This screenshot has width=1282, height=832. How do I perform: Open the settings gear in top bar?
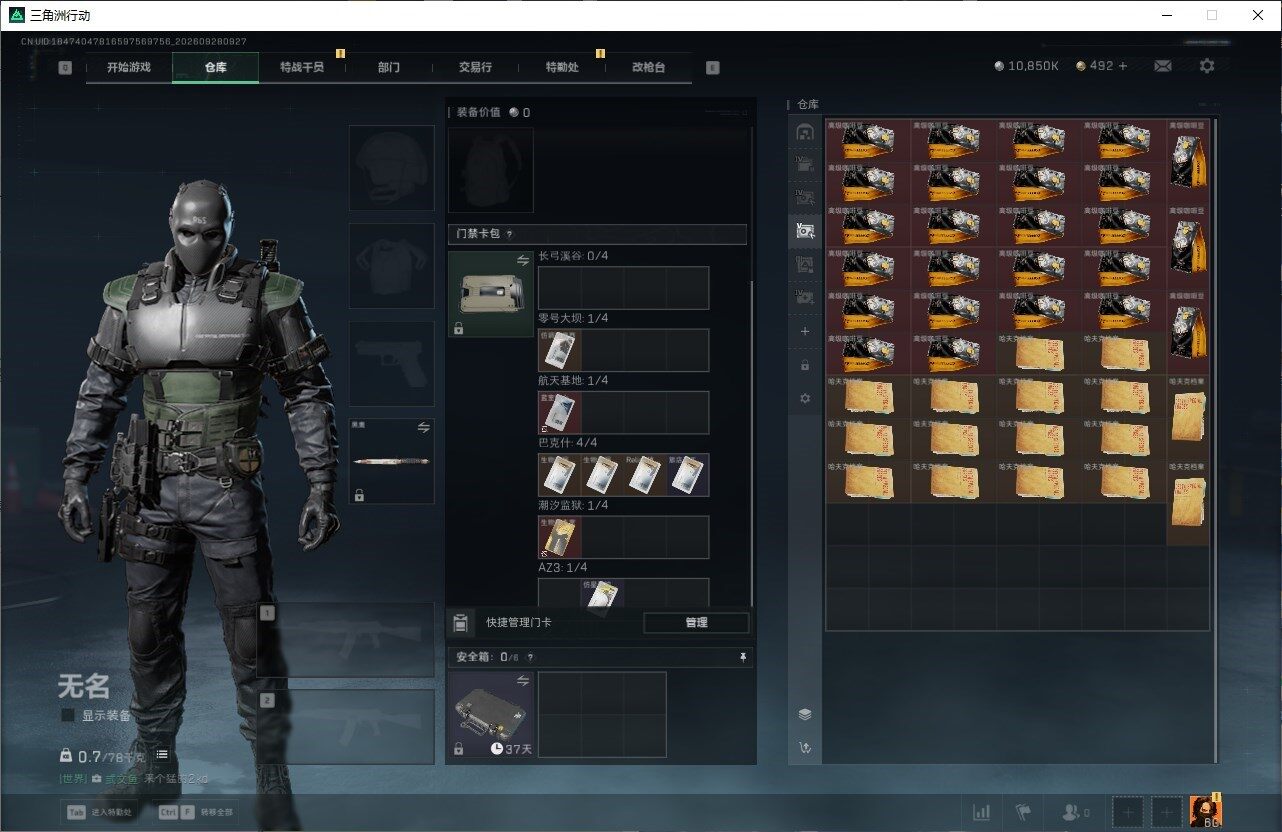pyautogui.click(x=1207, y=66)
